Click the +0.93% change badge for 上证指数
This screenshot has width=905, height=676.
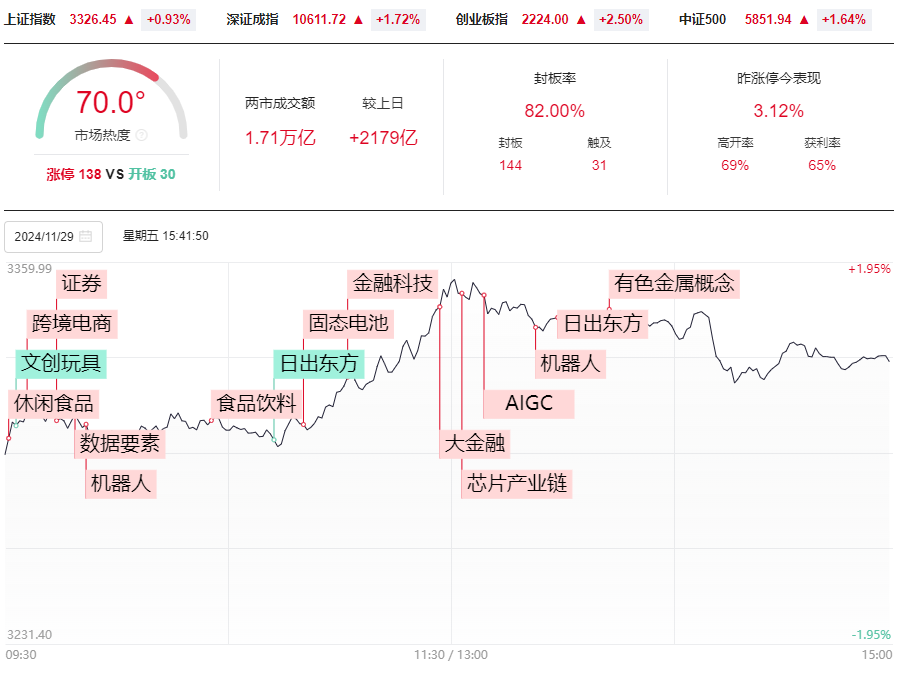(169, 20)
